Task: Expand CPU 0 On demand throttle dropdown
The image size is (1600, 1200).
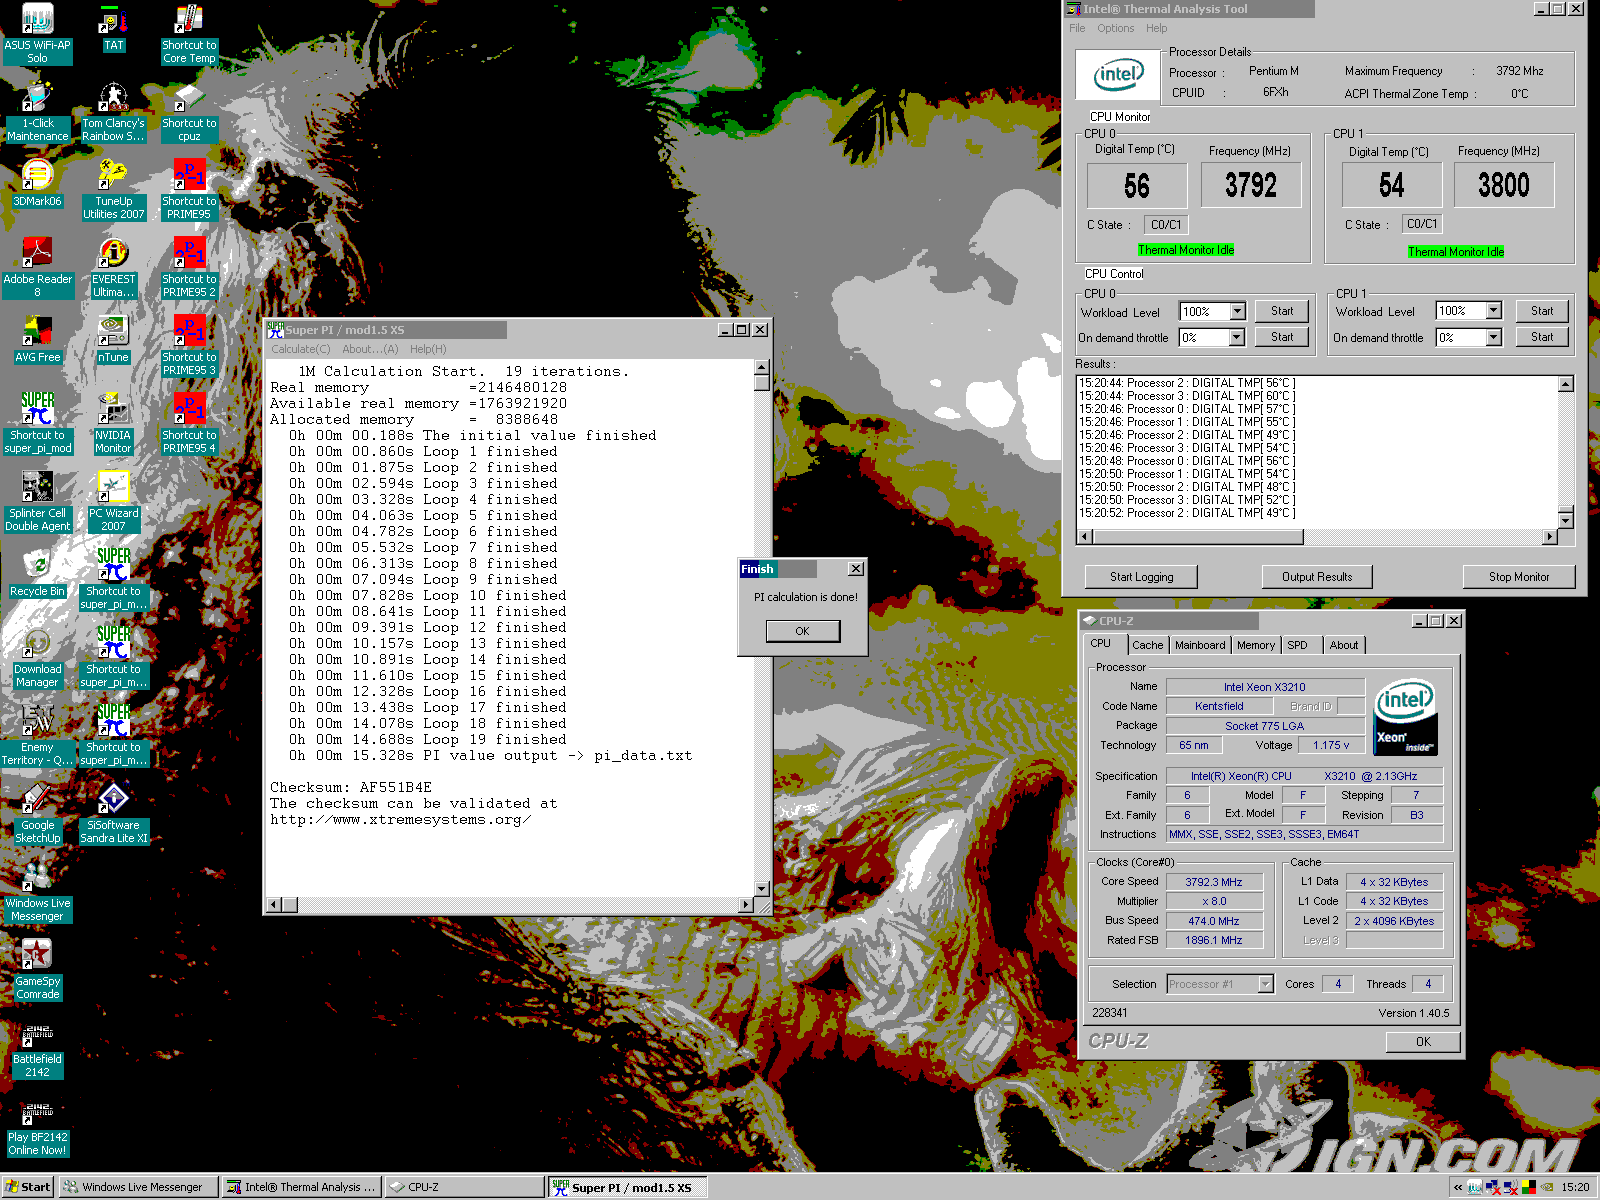Action: 1237,337
